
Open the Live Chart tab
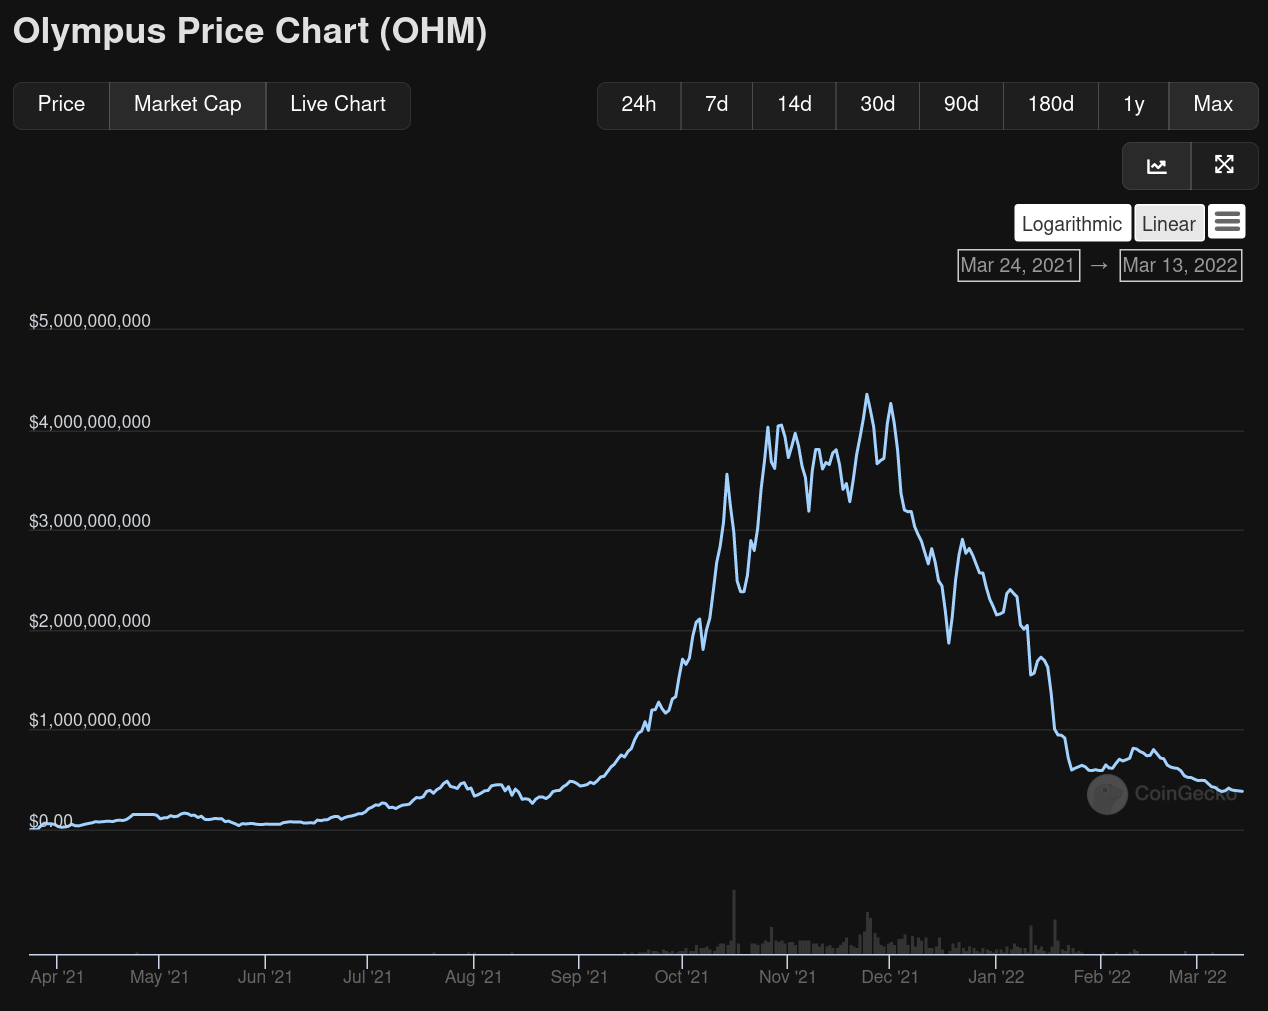(x=338, y=105)
